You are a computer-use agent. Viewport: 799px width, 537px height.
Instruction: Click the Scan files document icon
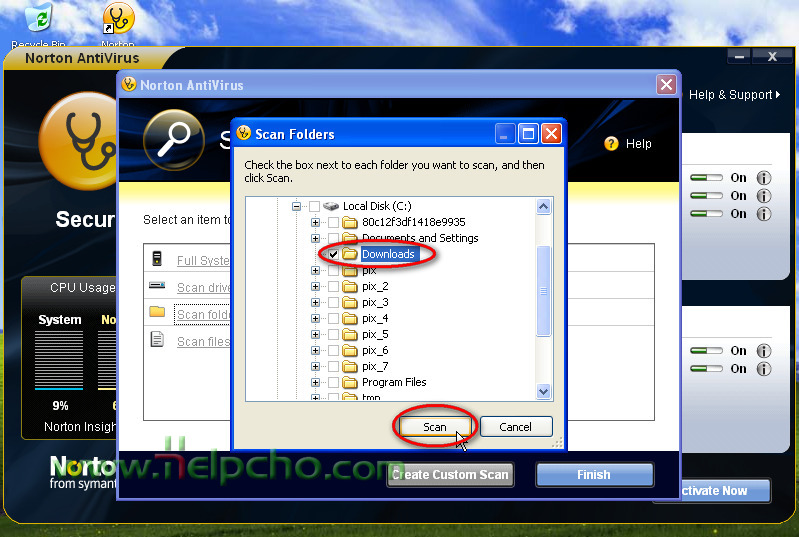(x=157, y=339)
